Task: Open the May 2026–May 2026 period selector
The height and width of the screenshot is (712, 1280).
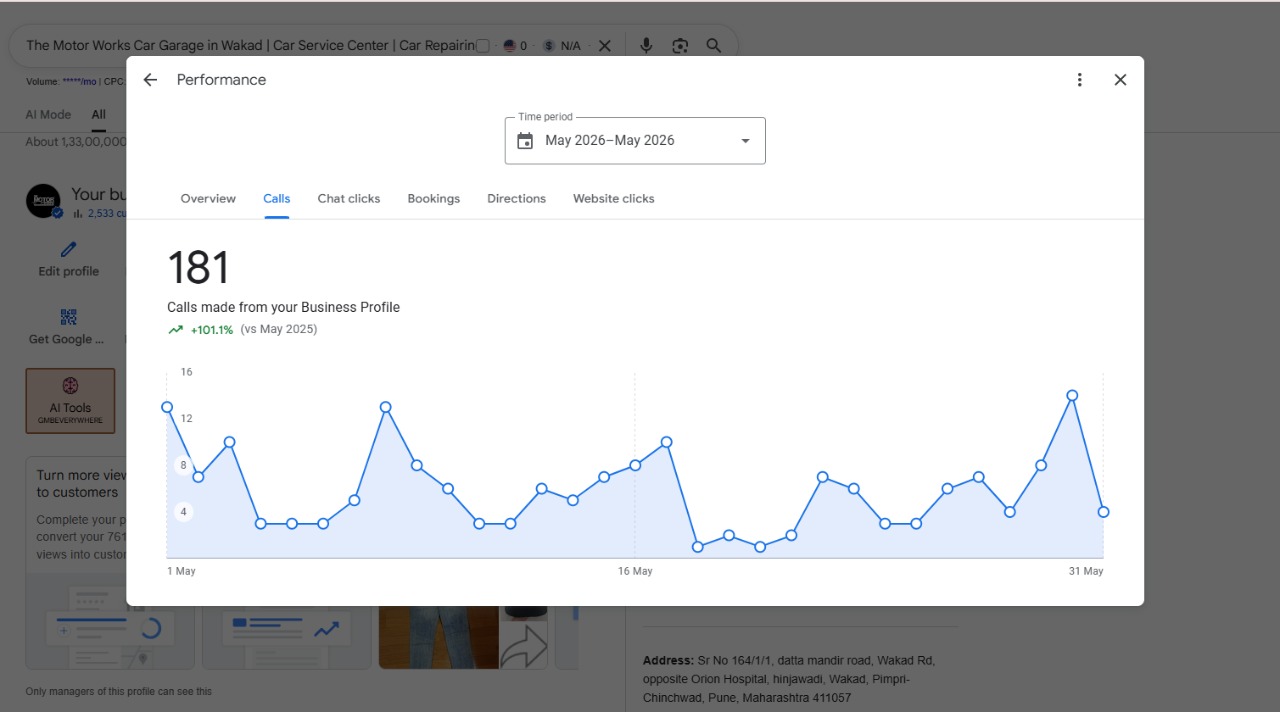Action: (x=635, y=141)
